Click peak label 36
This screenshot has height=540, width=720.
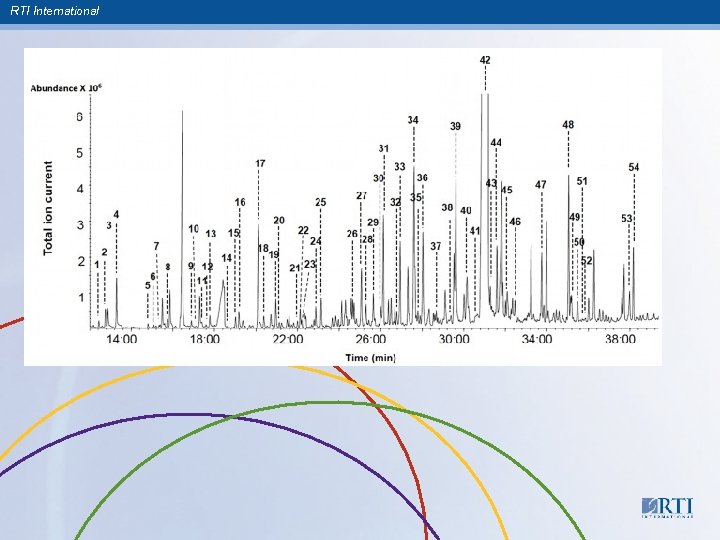[x=422, y=177]
